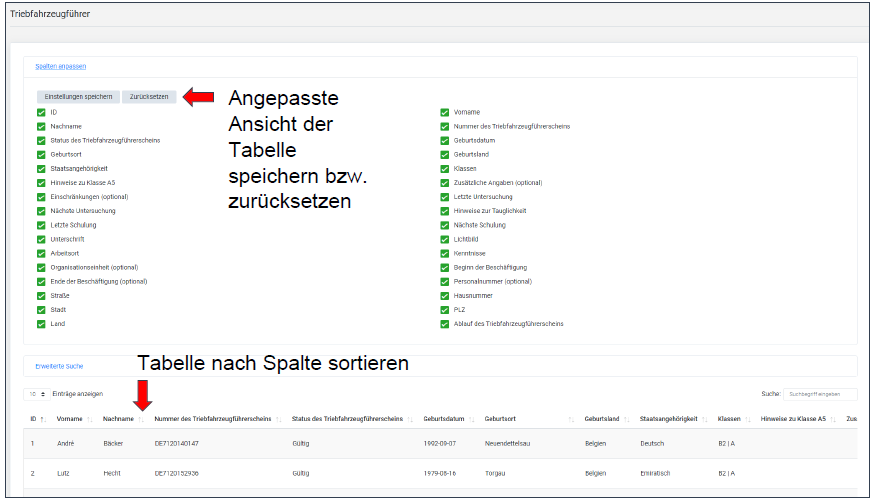875x500 pixels.
Task: Uncheck the PLZ column checkbox
Action: click(x=445, y=310)
